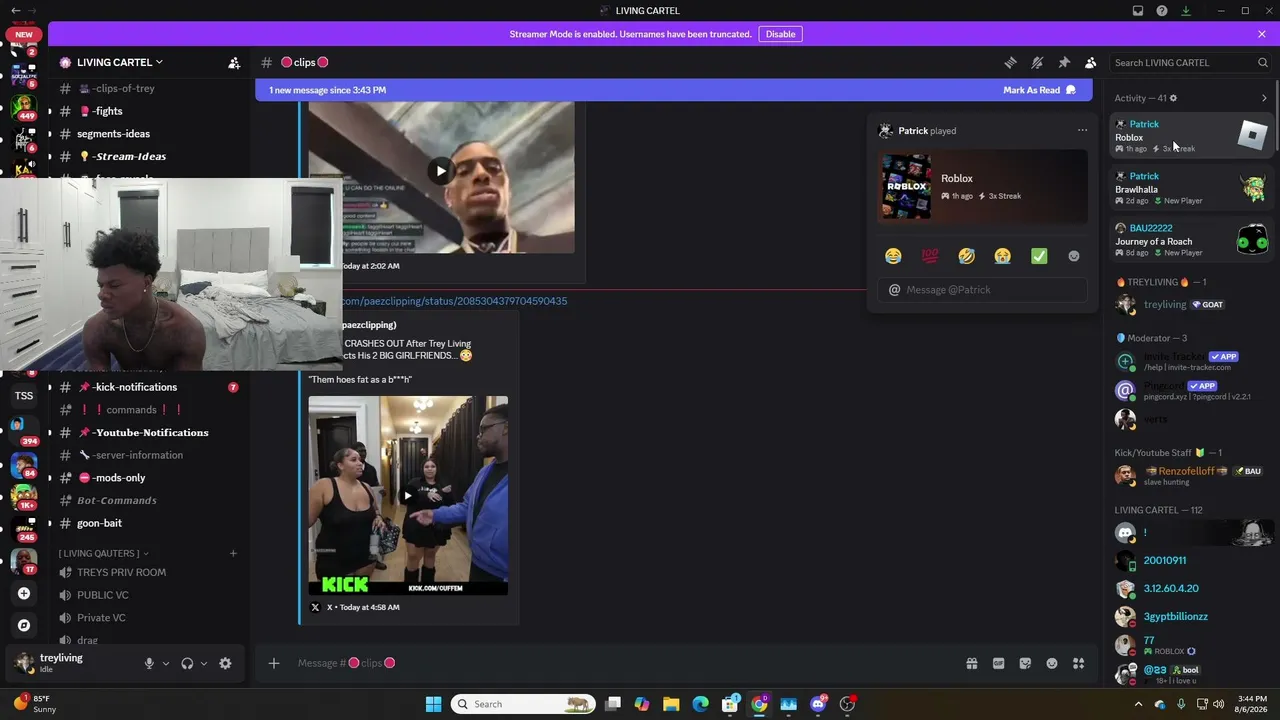Open the Discord help icon
Viewport: 1280px width, 720px height.
click(x=1162, y=11)
